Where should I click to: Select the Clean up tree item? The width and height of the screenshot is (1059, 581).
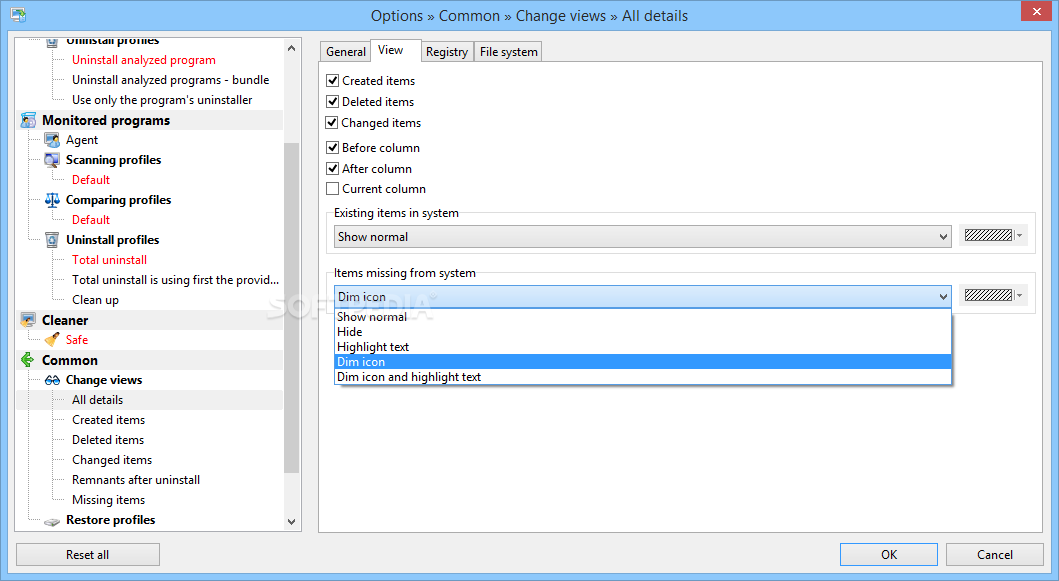point(95,300)
